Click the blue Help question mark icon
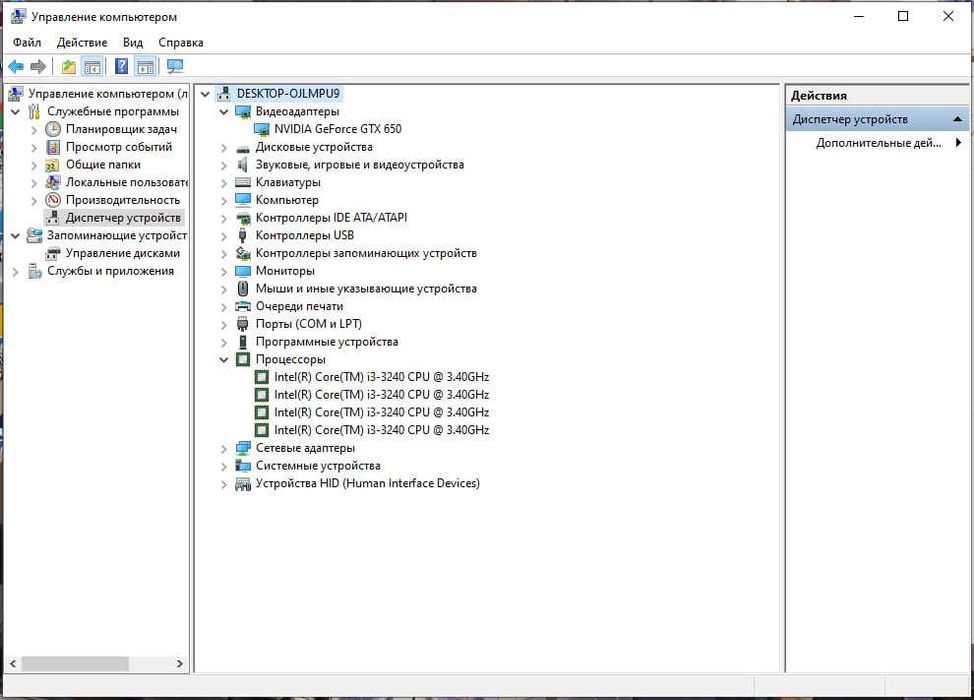Viewport: 974px width, 700px height. pyautogui.click(x=122, y=66)
